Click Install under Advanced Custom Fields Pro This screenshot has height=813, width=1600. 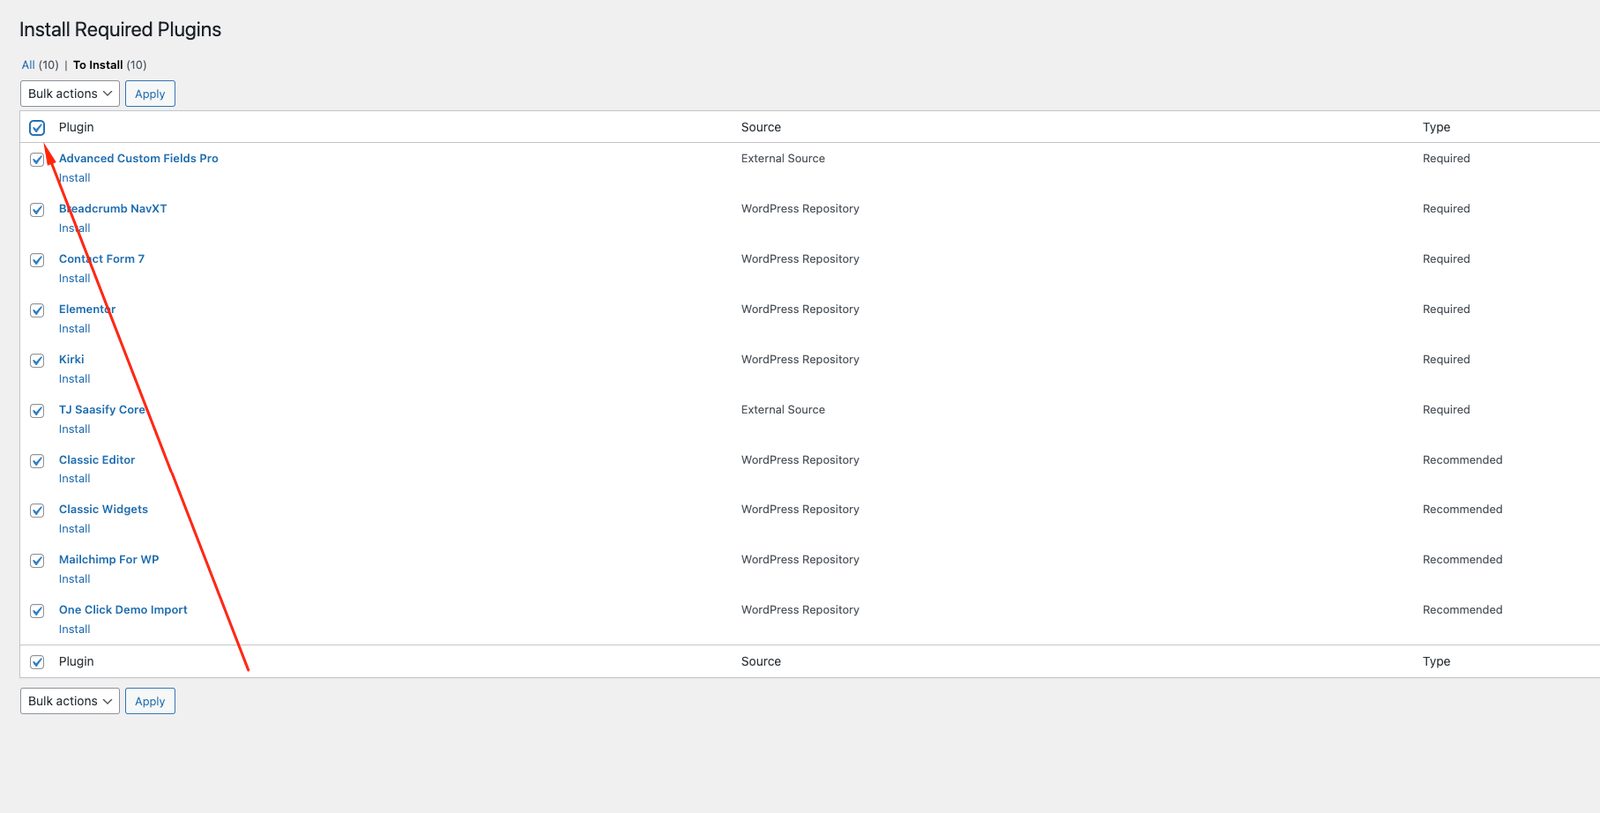tap(74, 178)
